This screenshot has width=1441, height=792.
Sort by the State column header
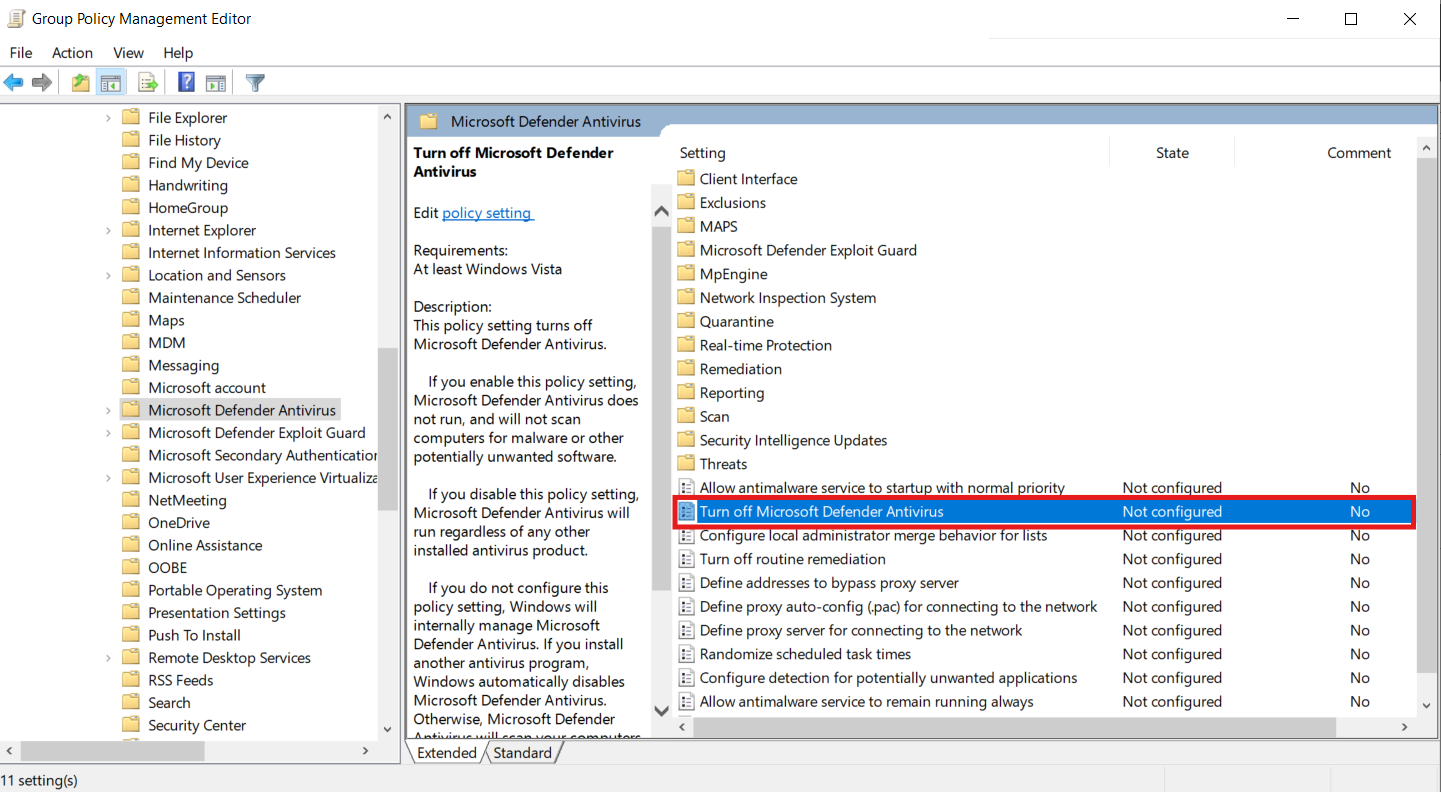coord(1172,153)
